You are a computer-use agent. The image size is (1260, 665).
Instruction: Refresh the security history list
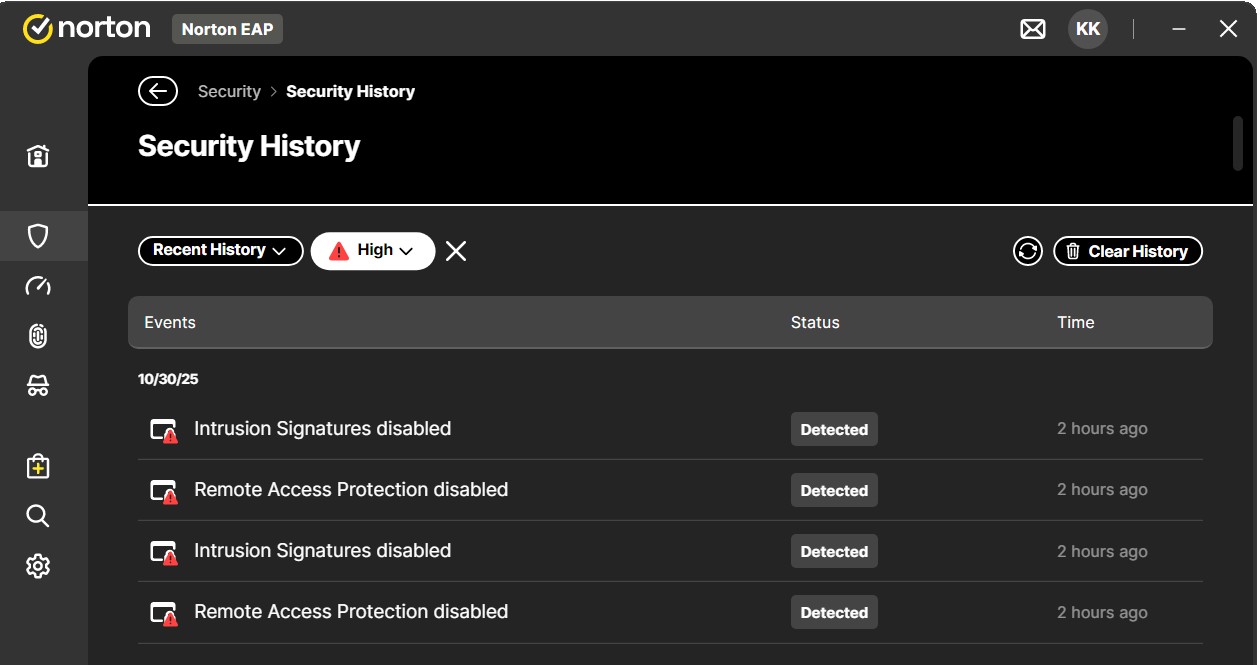click(1028, 251)
